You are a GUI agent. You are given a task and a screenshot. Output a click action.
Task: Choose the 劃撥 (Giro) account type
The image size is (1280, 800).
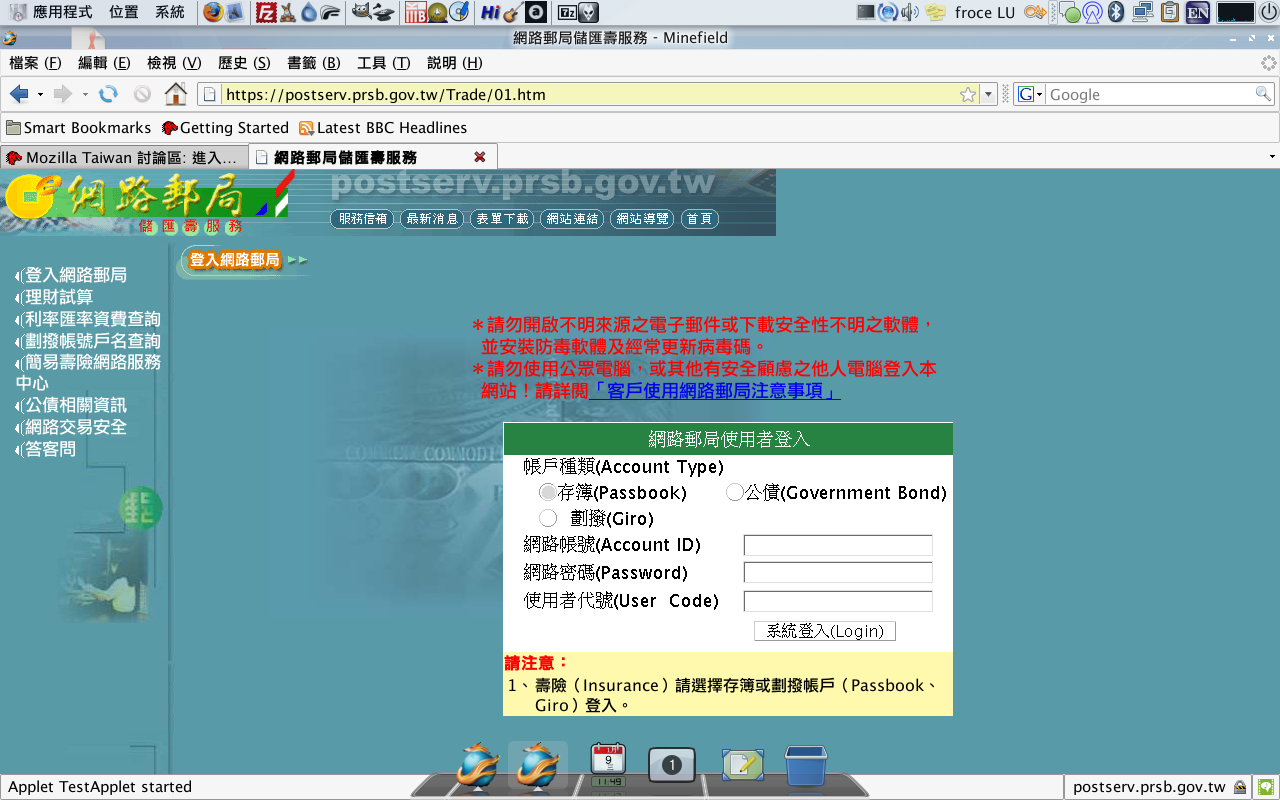pos(548,518)
